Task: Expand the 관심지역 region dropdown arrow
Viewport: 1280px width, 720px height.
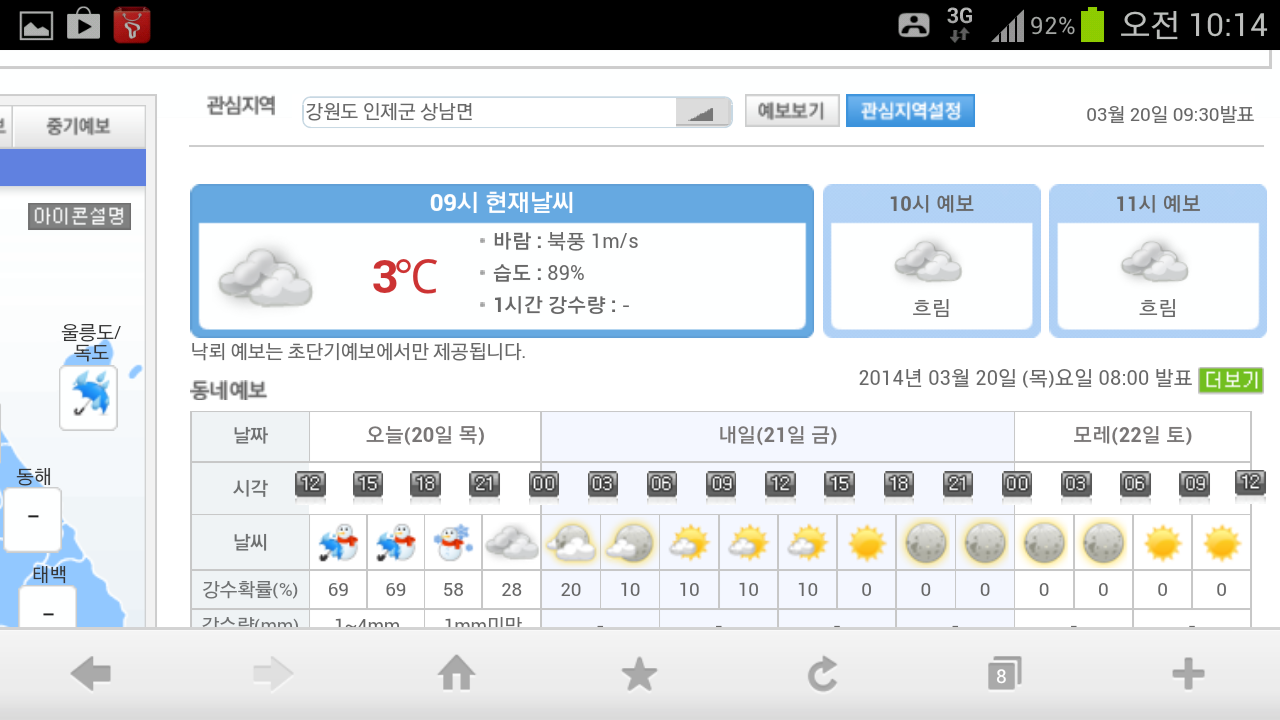Action: click(x=704, y=112)
